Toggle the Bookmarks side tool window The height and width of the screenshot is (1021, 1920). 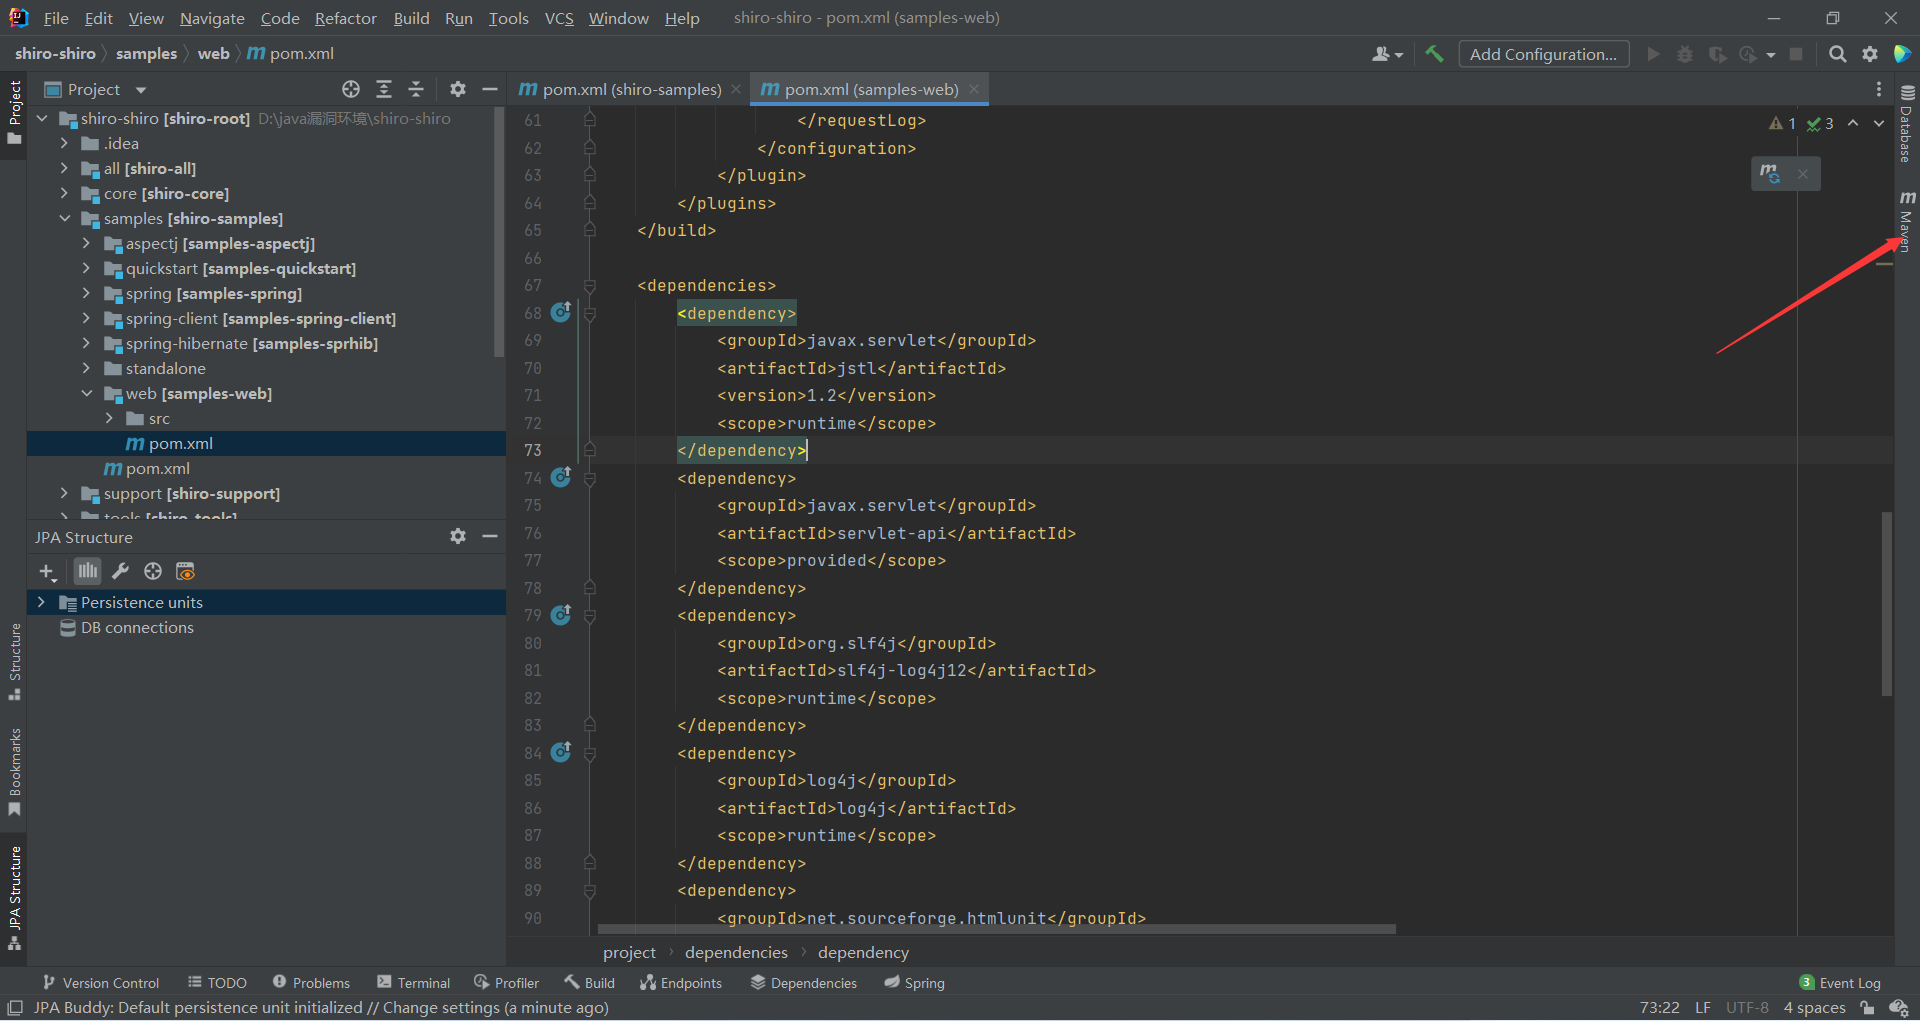tap(14, 772)
